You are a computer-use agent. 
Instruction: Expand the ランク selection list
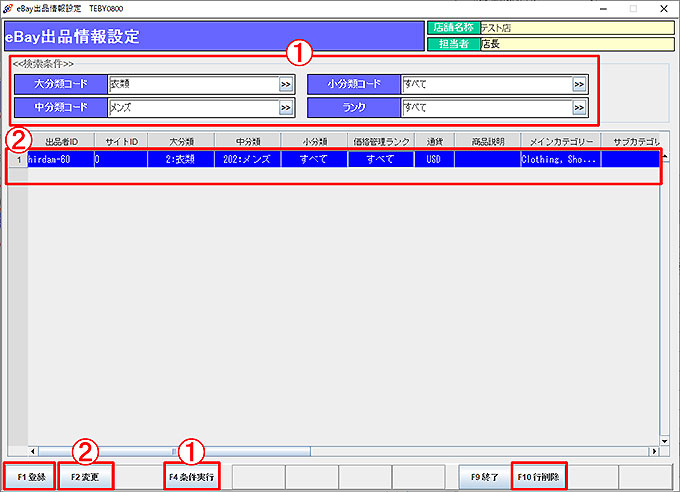579,106
